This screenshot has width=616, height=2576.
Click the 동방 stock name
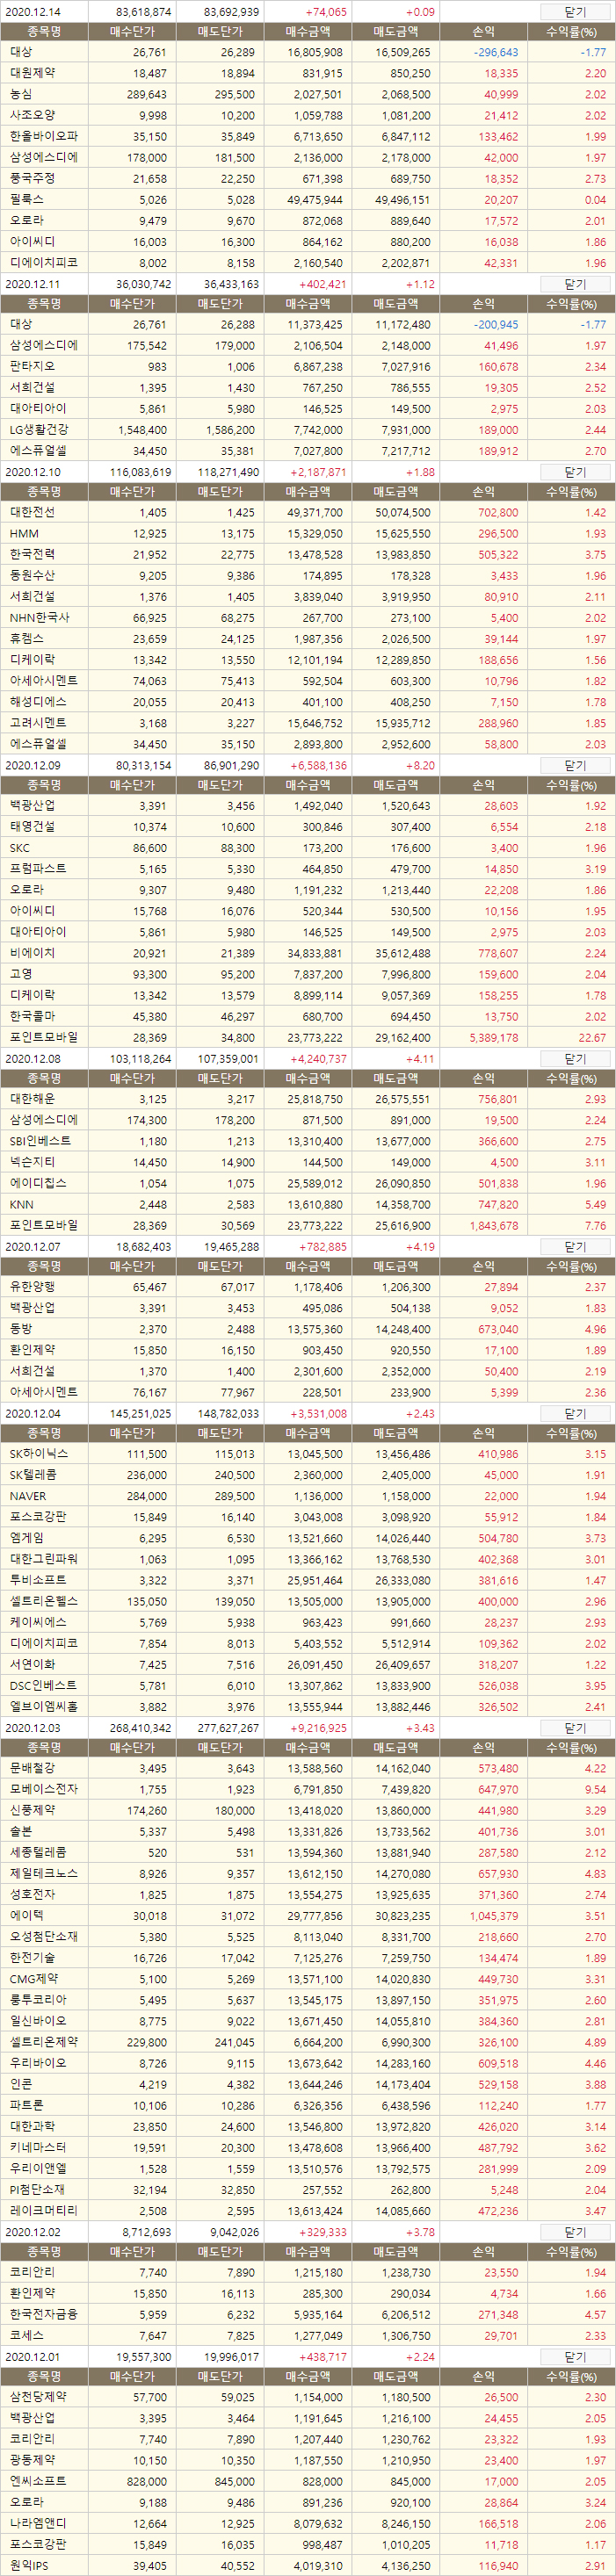point(21,1329)
